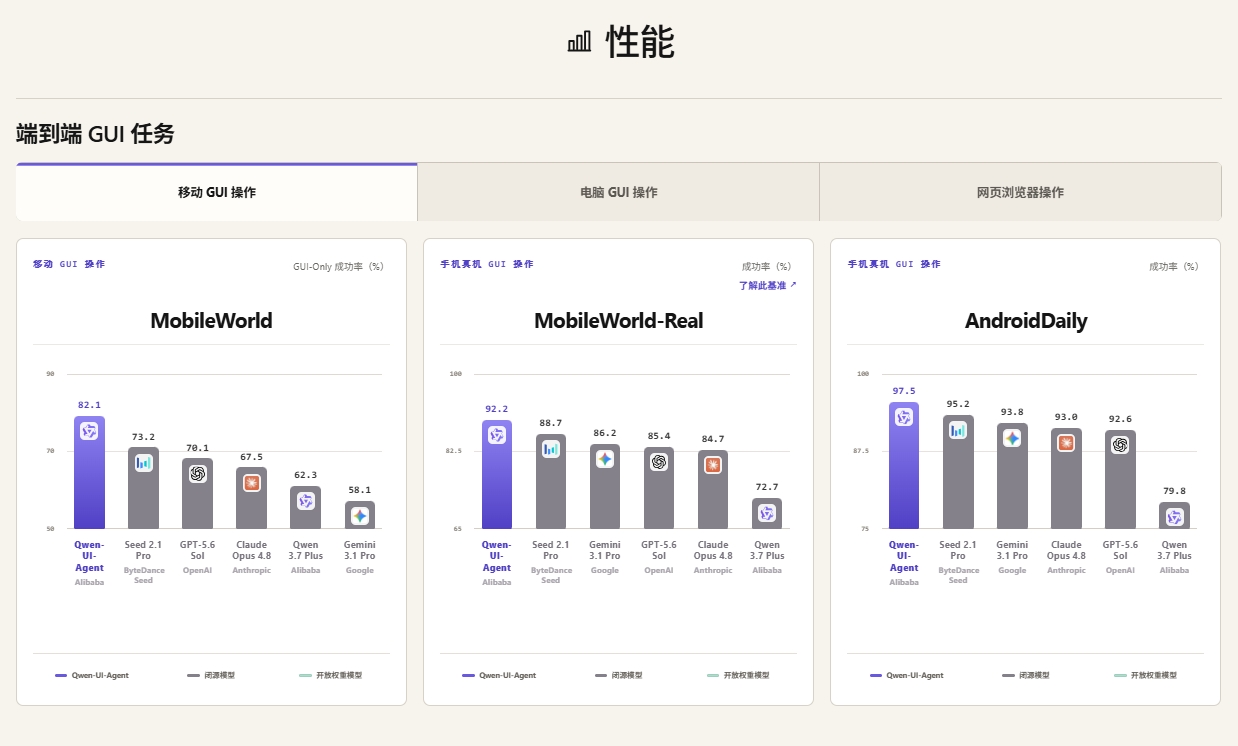
Task: Click the 70.1 score value
Action: 197,448
